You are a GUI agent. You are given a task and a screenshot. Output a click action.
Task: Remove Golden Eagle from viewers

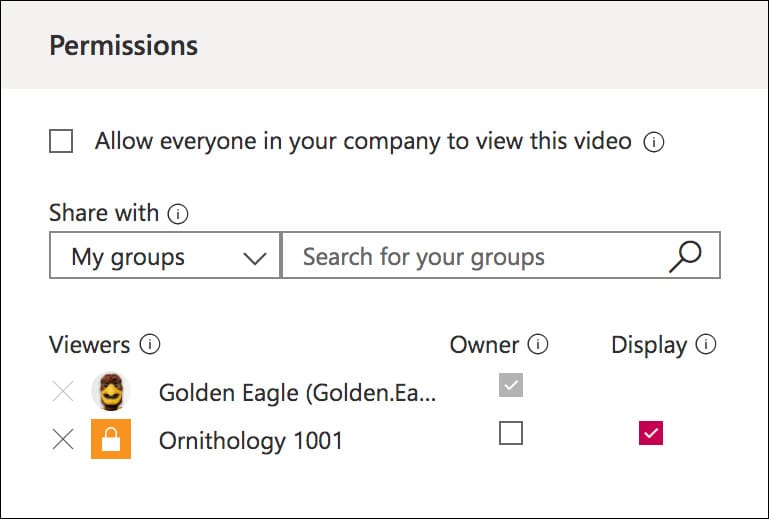point(63,392)
